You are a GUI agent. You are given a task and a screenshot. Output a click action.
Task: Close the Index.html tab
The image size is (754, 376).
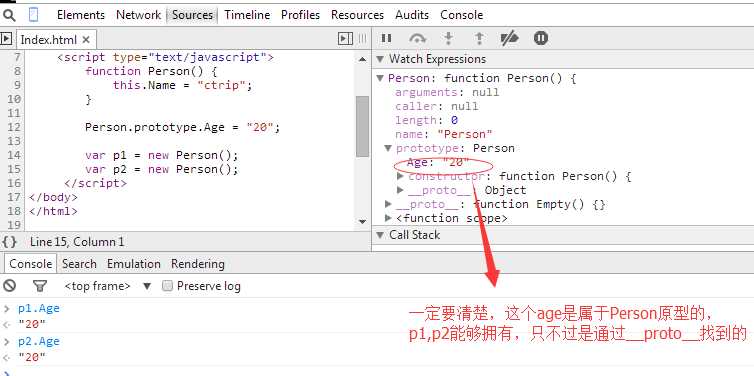click(86, 39)
